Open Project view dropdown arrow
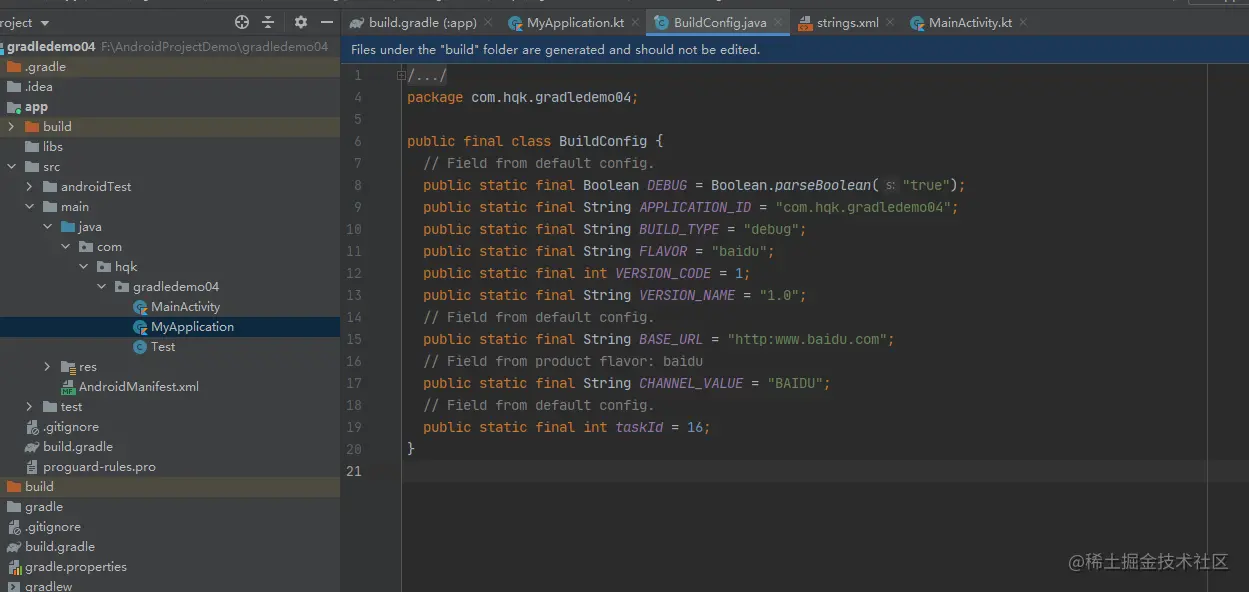Viewport: 1249px width, 592px height. point(45,23)
